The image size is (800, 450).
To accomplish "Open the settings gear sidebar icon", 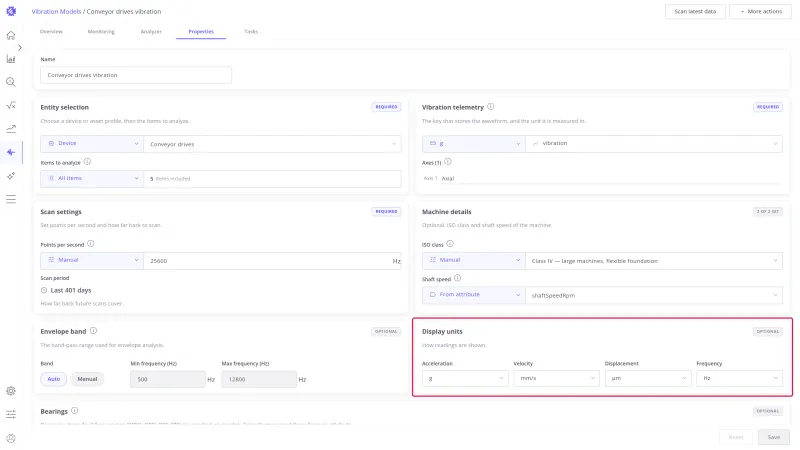I will coord(11,391).
